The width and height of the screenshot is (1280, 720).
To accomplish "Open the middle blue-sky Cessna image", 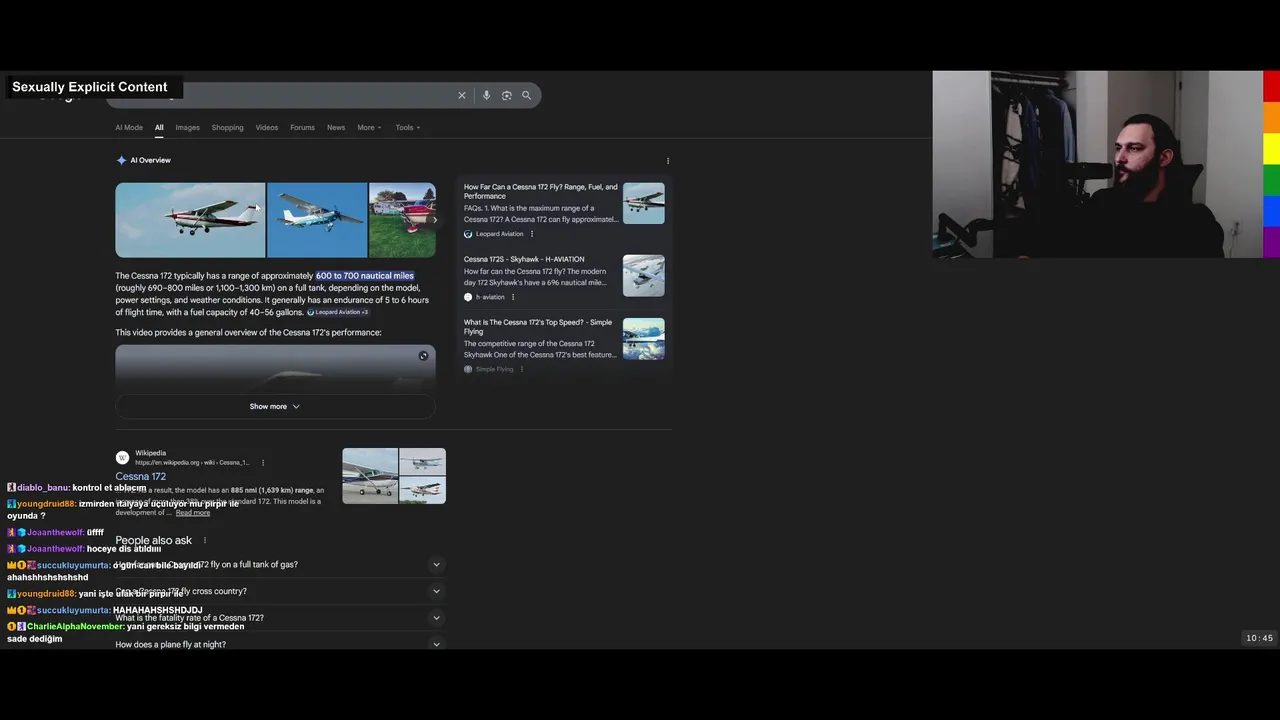I will click(317, 220).
